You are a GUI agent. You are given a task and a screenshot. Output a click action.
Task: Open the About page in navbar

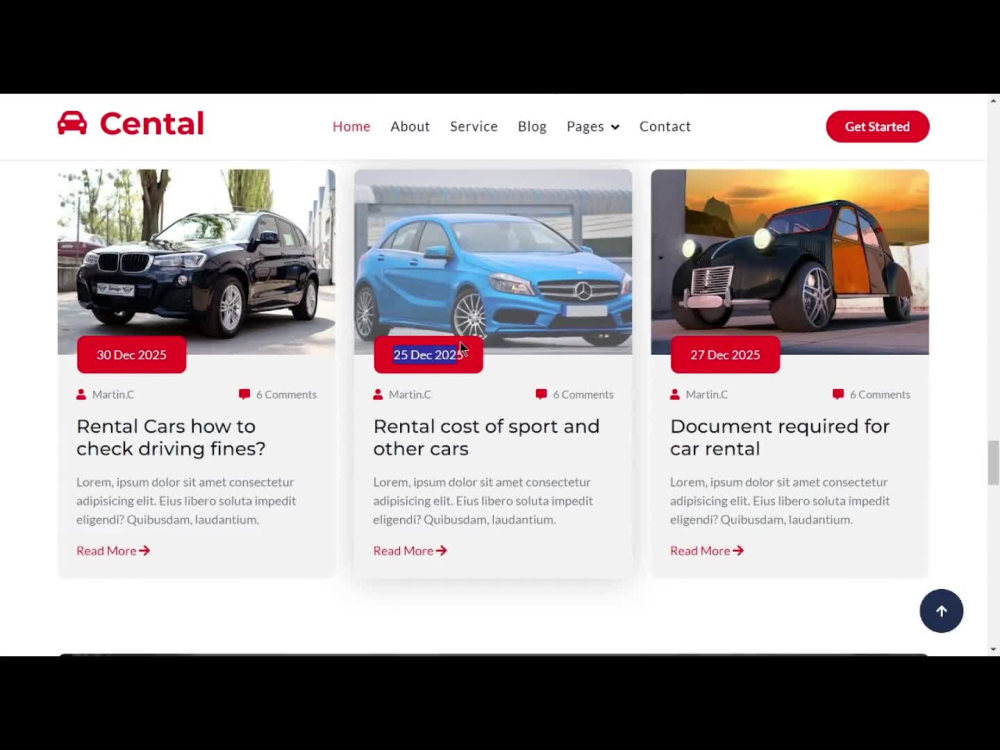410,126
